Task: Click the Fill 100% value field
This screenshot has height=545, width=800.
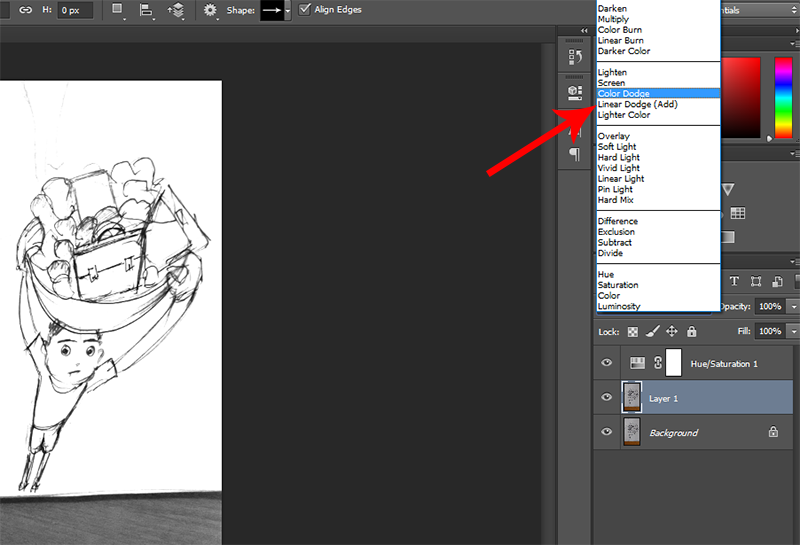Action: coord(771,331)
